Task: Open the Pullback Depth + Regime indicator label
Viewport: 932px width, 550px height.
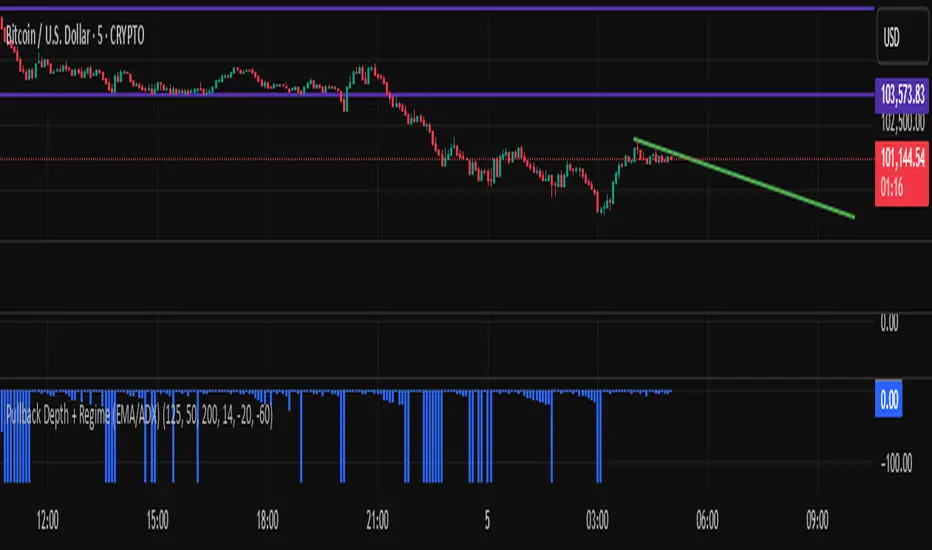Action: click(139, 416)
